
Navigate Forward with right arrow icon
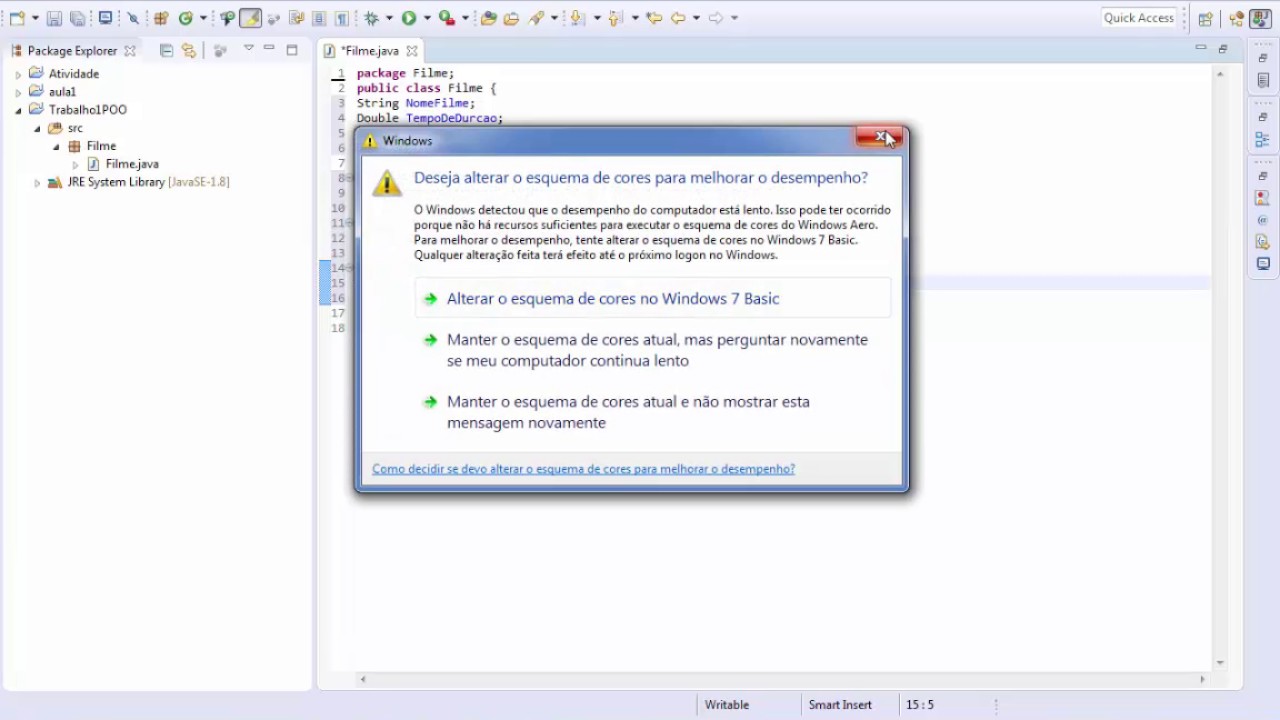tap(715, 18)
